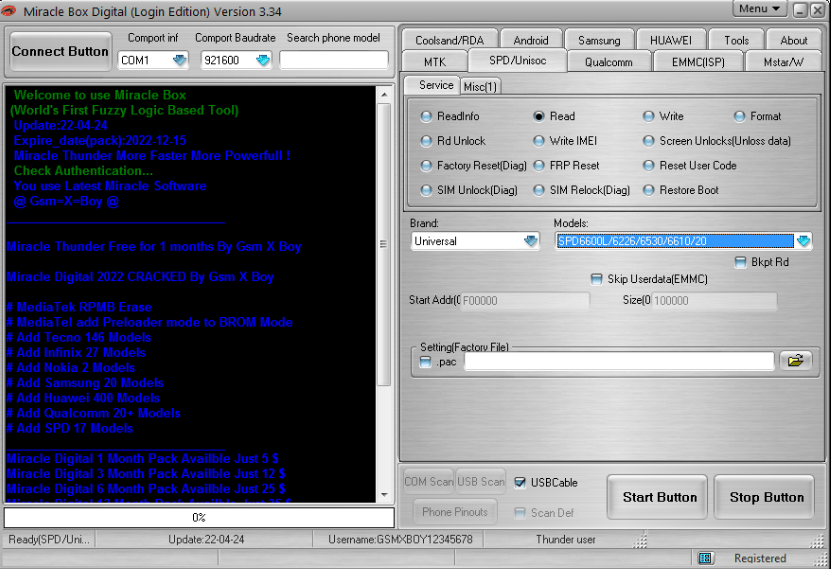Click the Update:22-04-24 status bar entry
Image resolution: width=831 pixels, height=569 pixels.
(x=206, y=539)
